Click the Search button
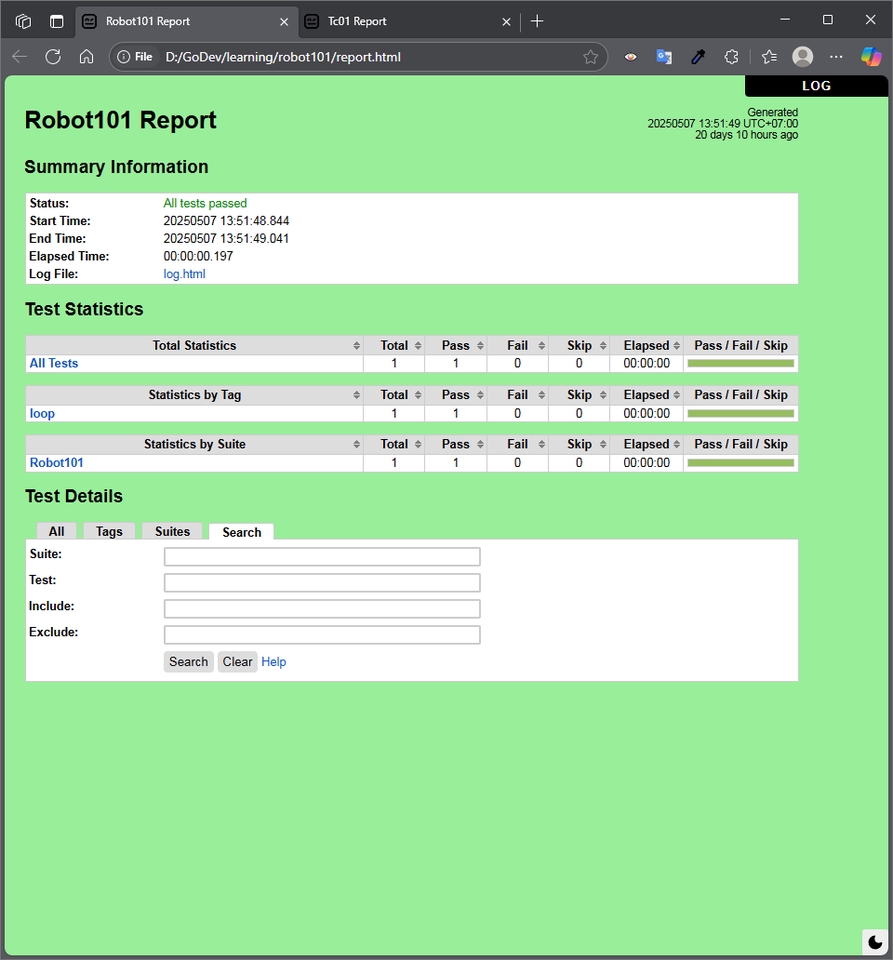Screen dimensions: 893x960 click(189, 662)
